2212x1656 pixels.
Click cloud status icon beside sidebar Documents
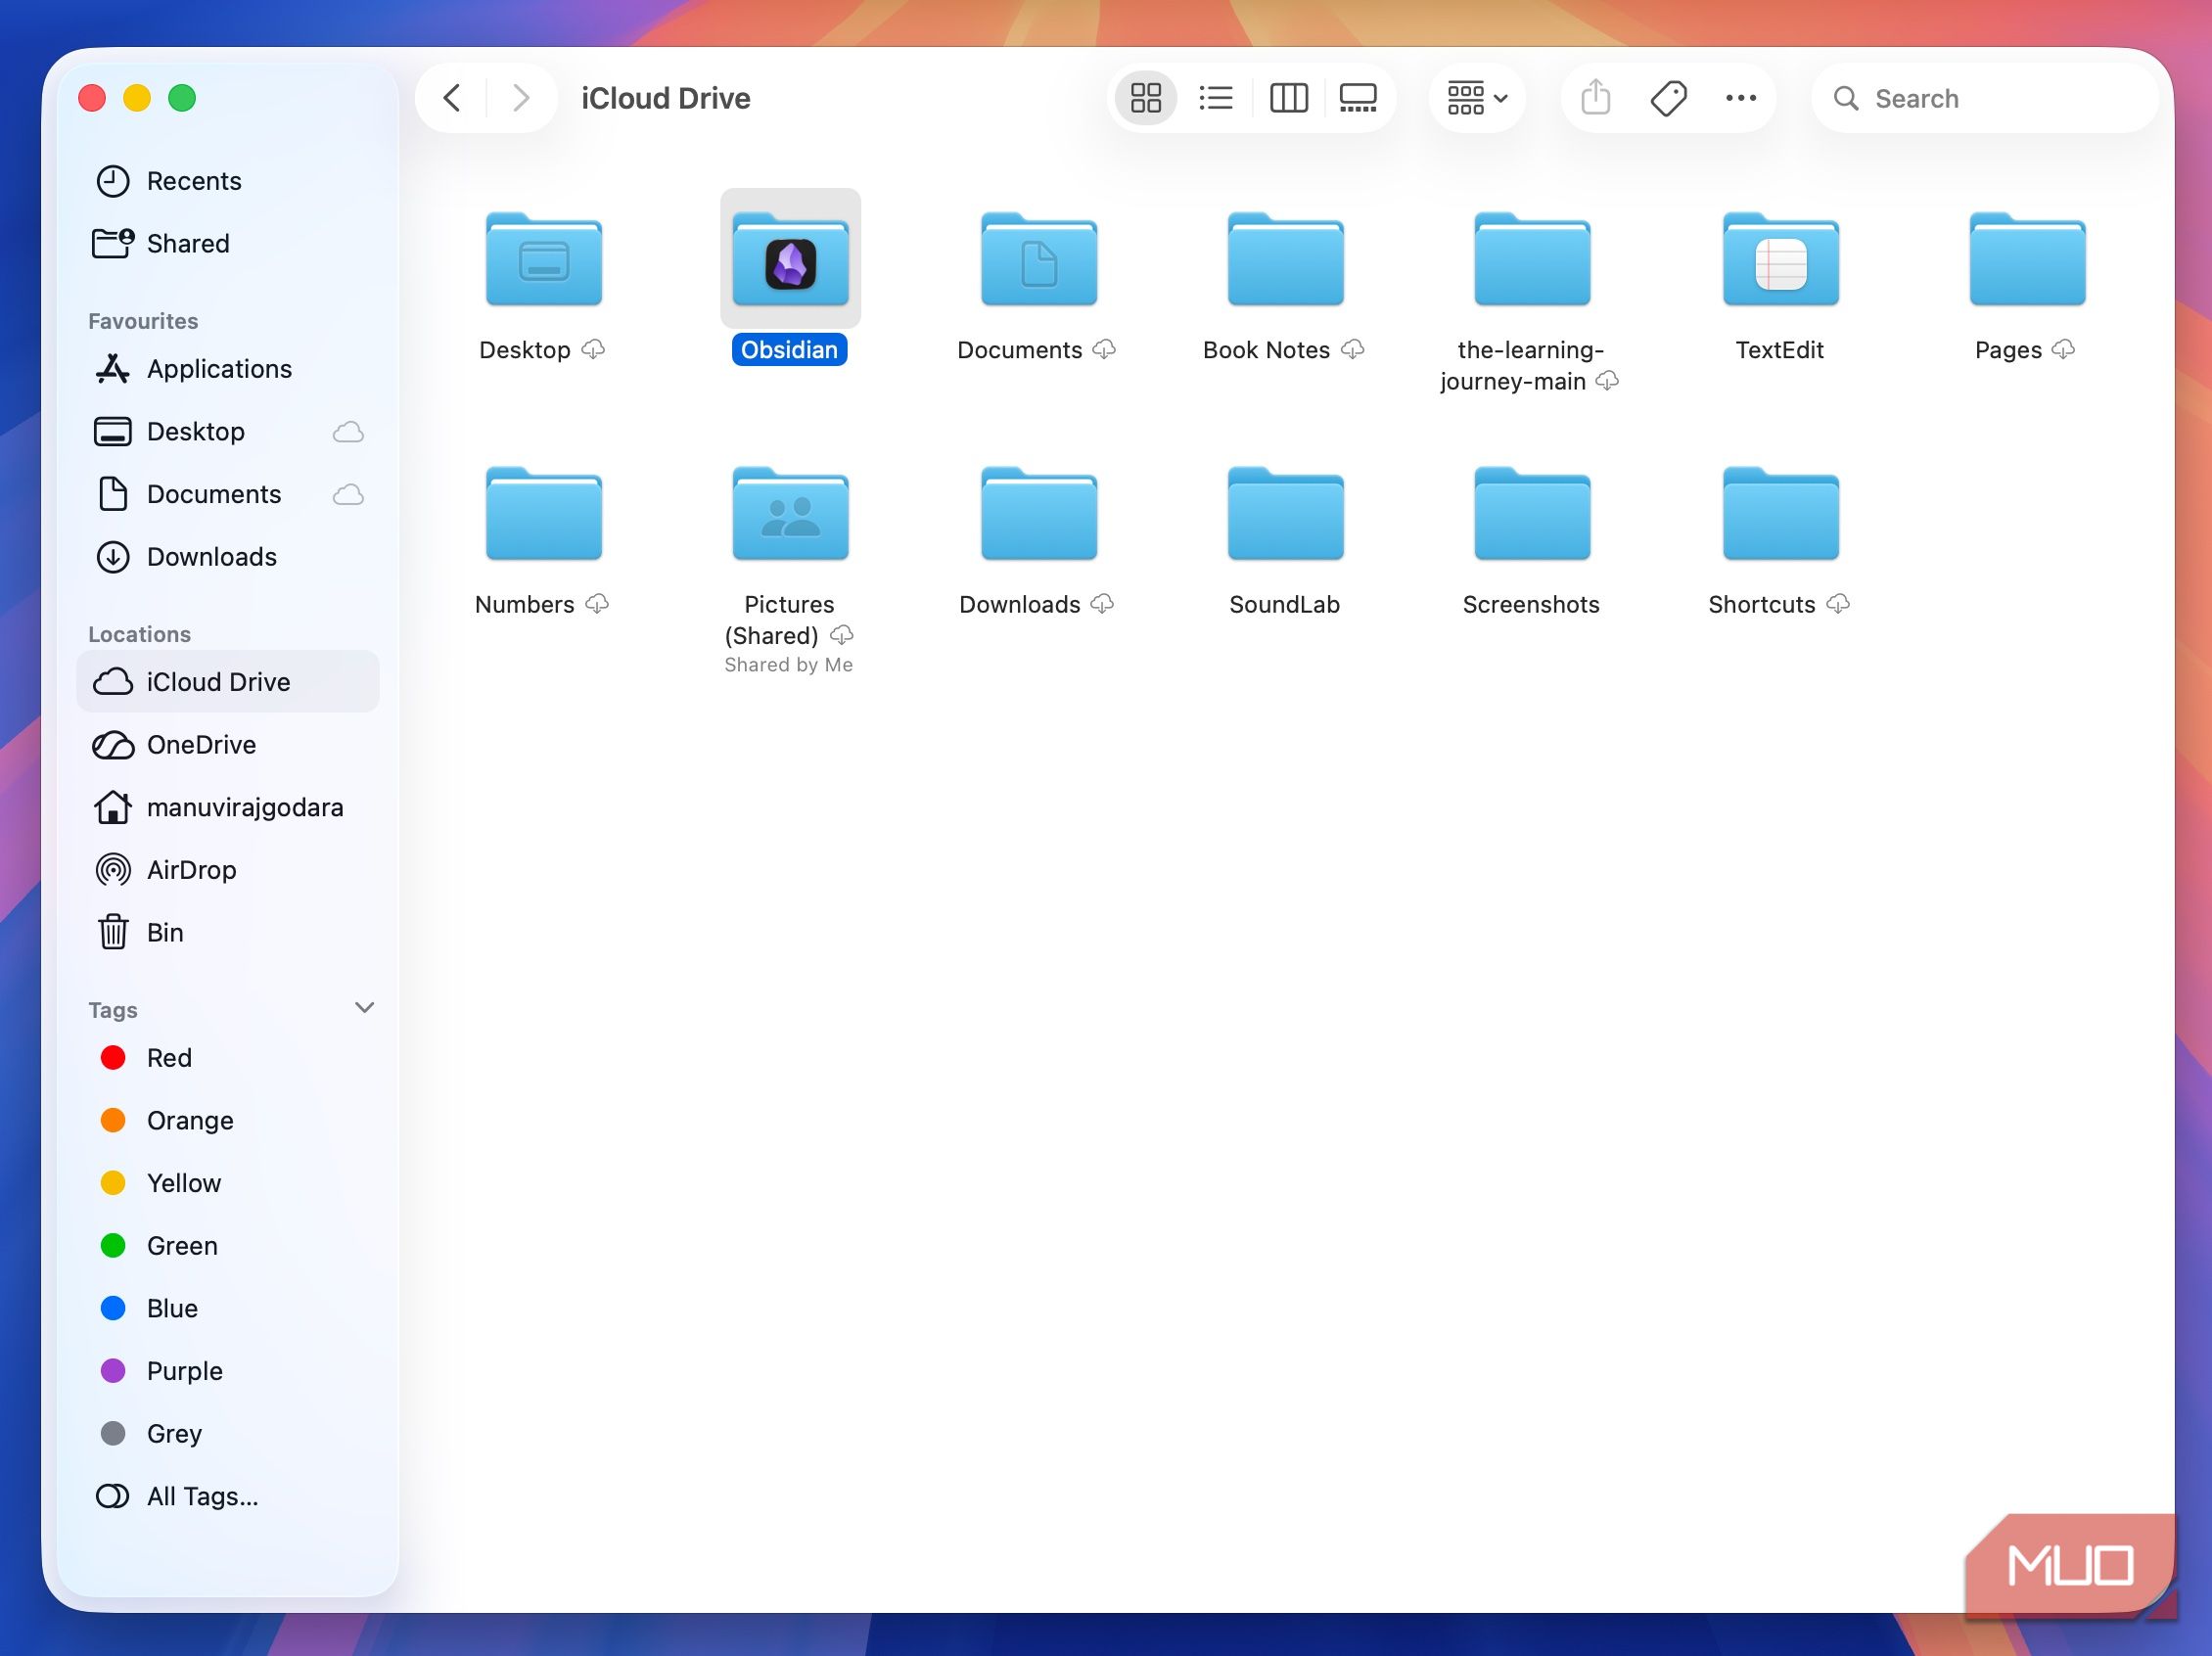[x=348, y=495]
